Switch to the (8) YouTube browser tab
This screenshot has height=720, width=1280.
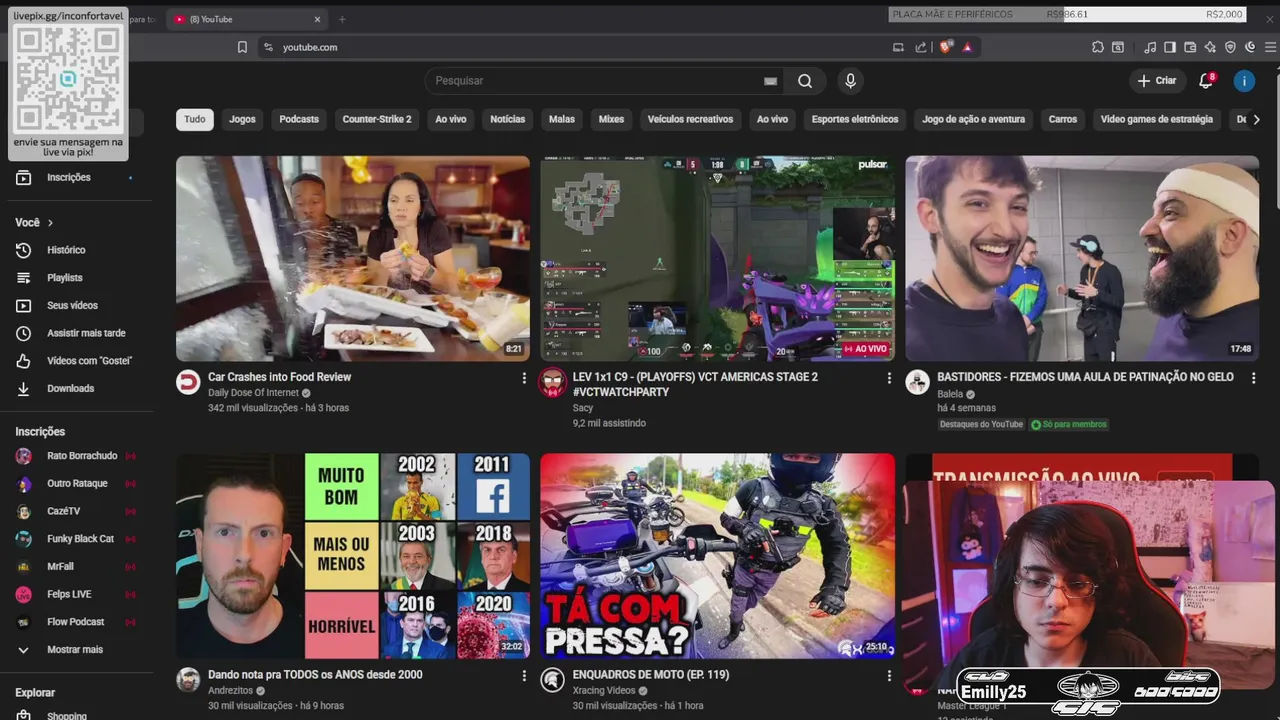coord(246,19)
